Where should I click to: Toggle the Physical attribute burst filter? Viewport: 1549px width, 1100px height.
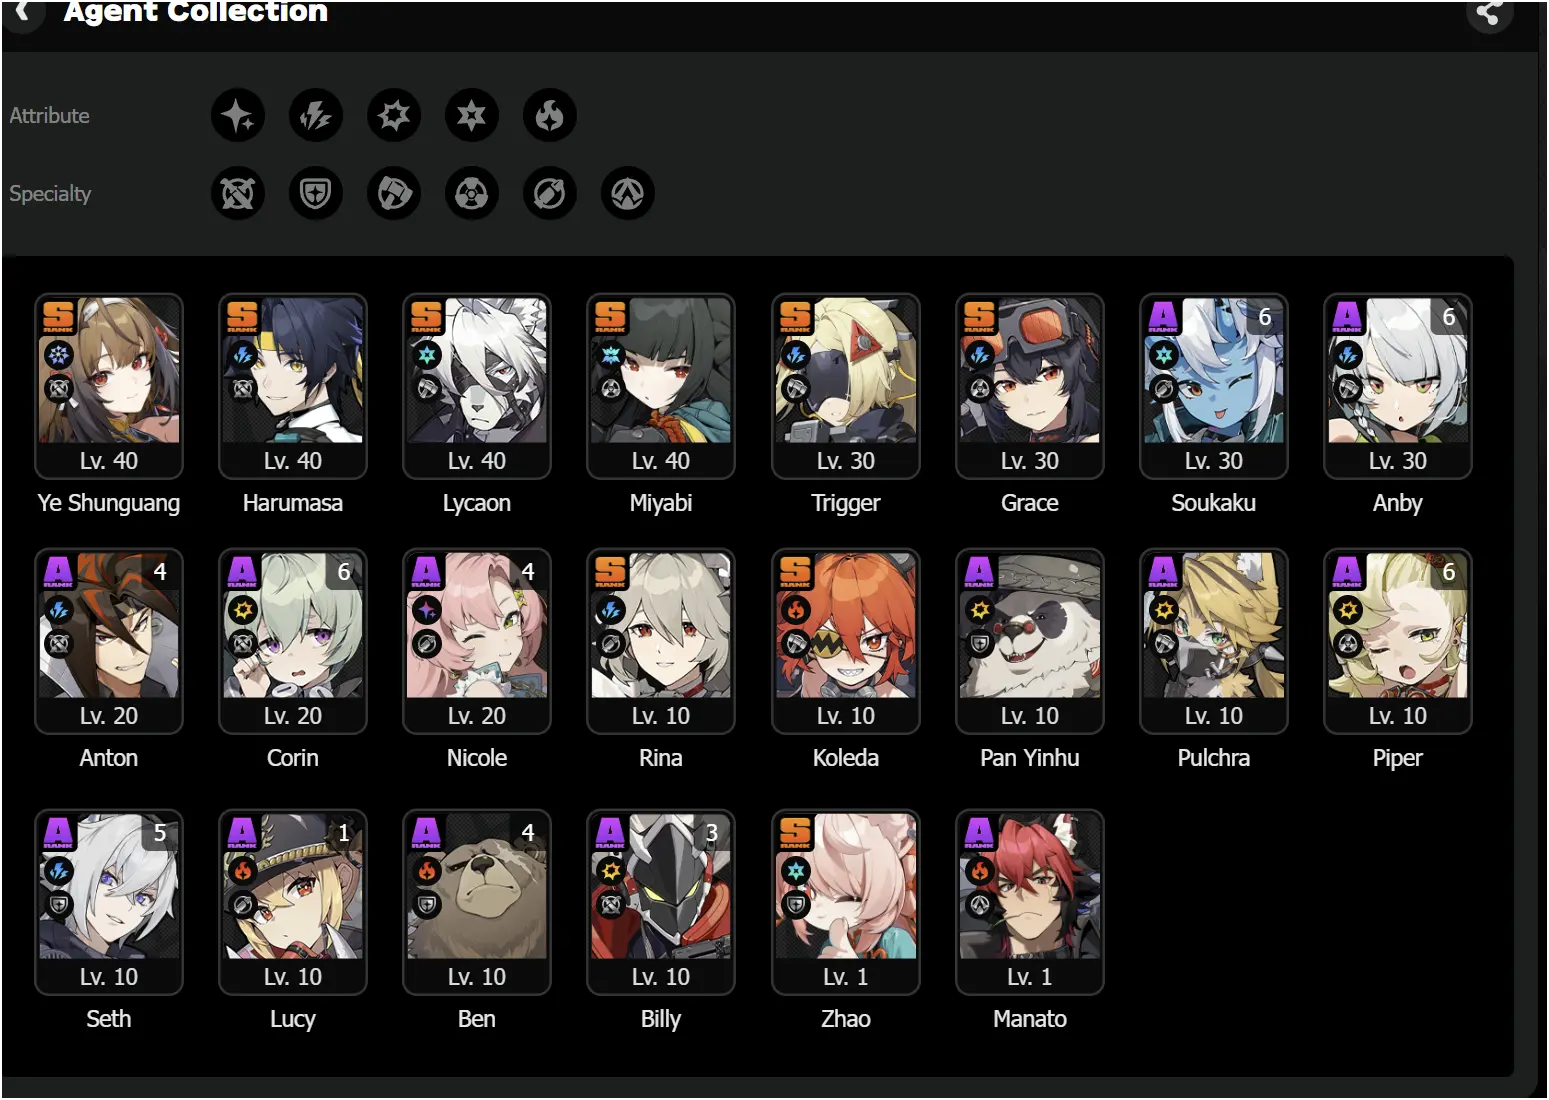[394, 116]
